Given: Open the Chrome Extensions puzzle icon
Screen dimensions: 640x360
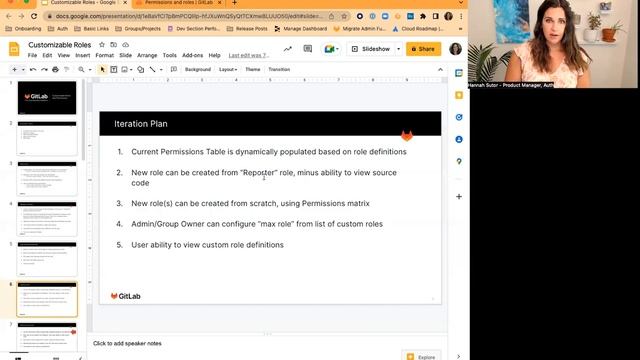Looking at the screenshot, I should [423, 16].
